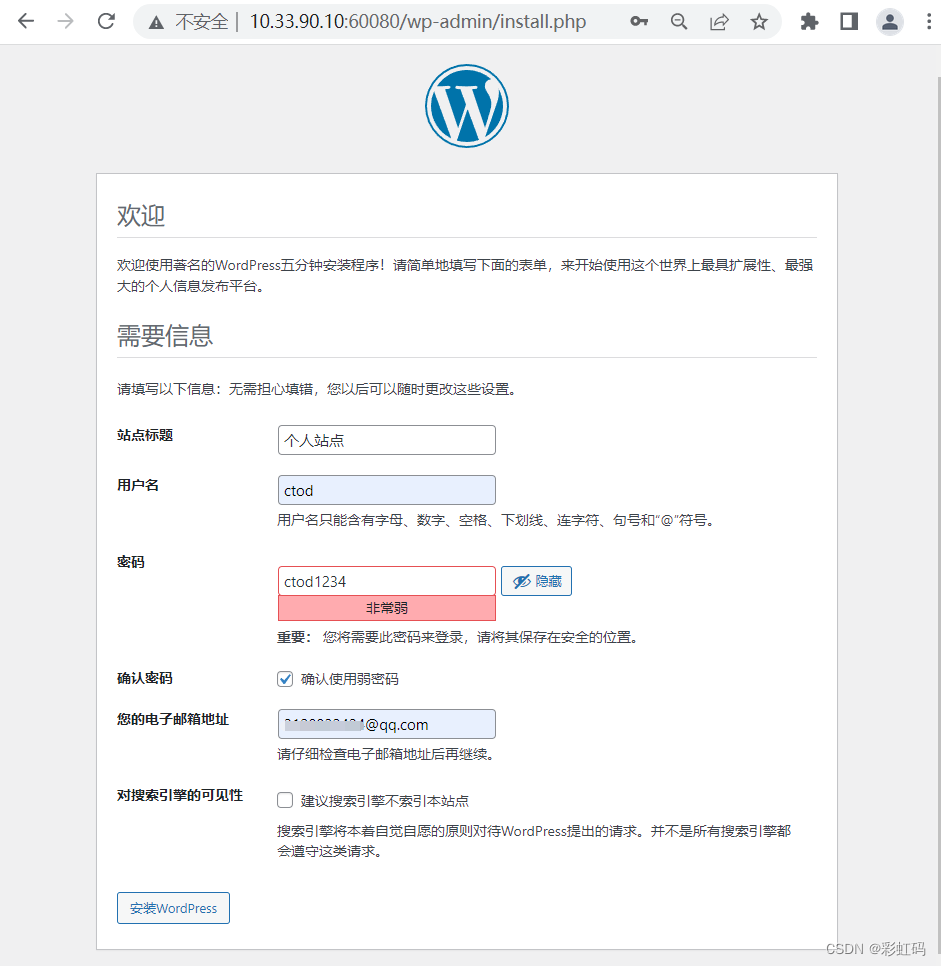The image size is (941, 966).
Task: Click the 确认密码 label
Action: pyautogui.click(x=145, y=678)
